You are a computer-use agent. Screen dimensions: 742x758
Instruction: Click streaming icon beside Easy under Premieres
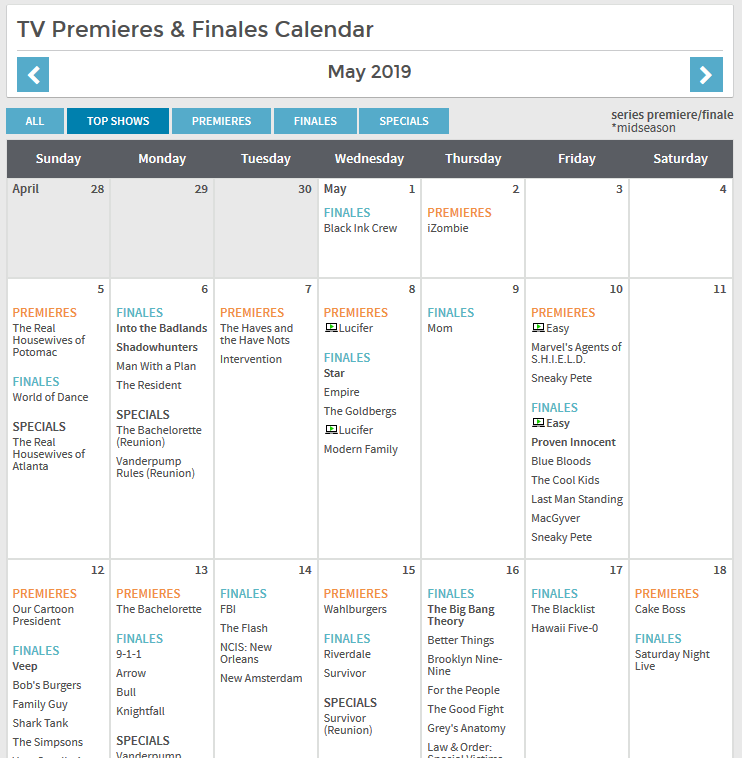[x=537, y=328]
